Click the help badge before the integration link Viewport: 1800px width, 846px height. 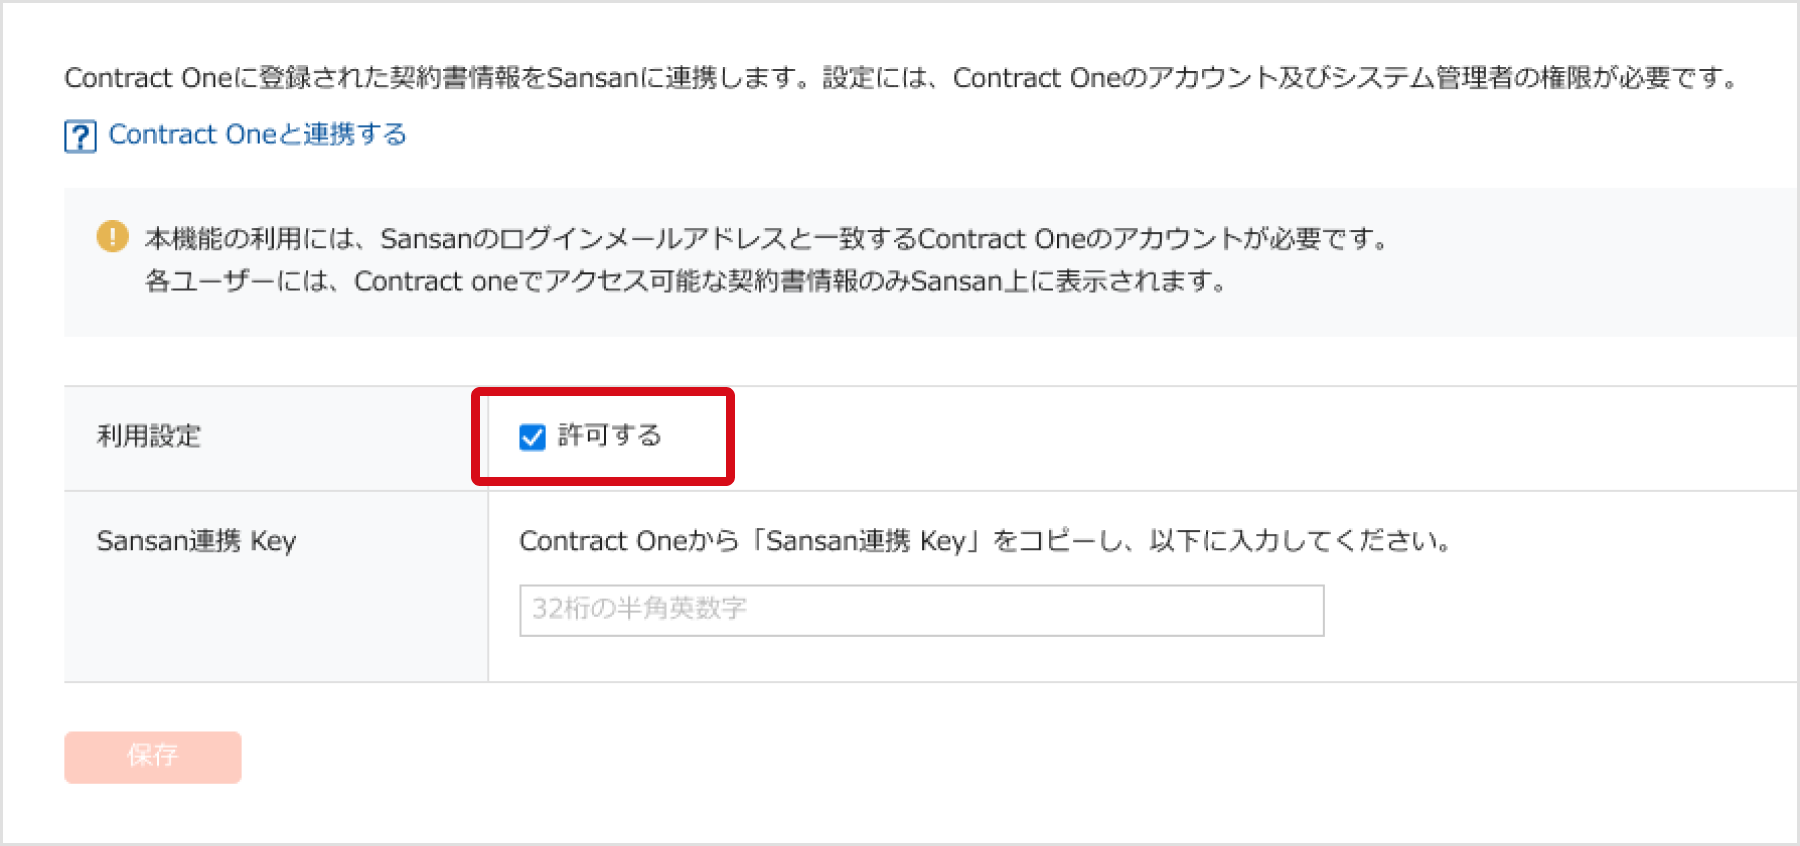click(81, 133)
